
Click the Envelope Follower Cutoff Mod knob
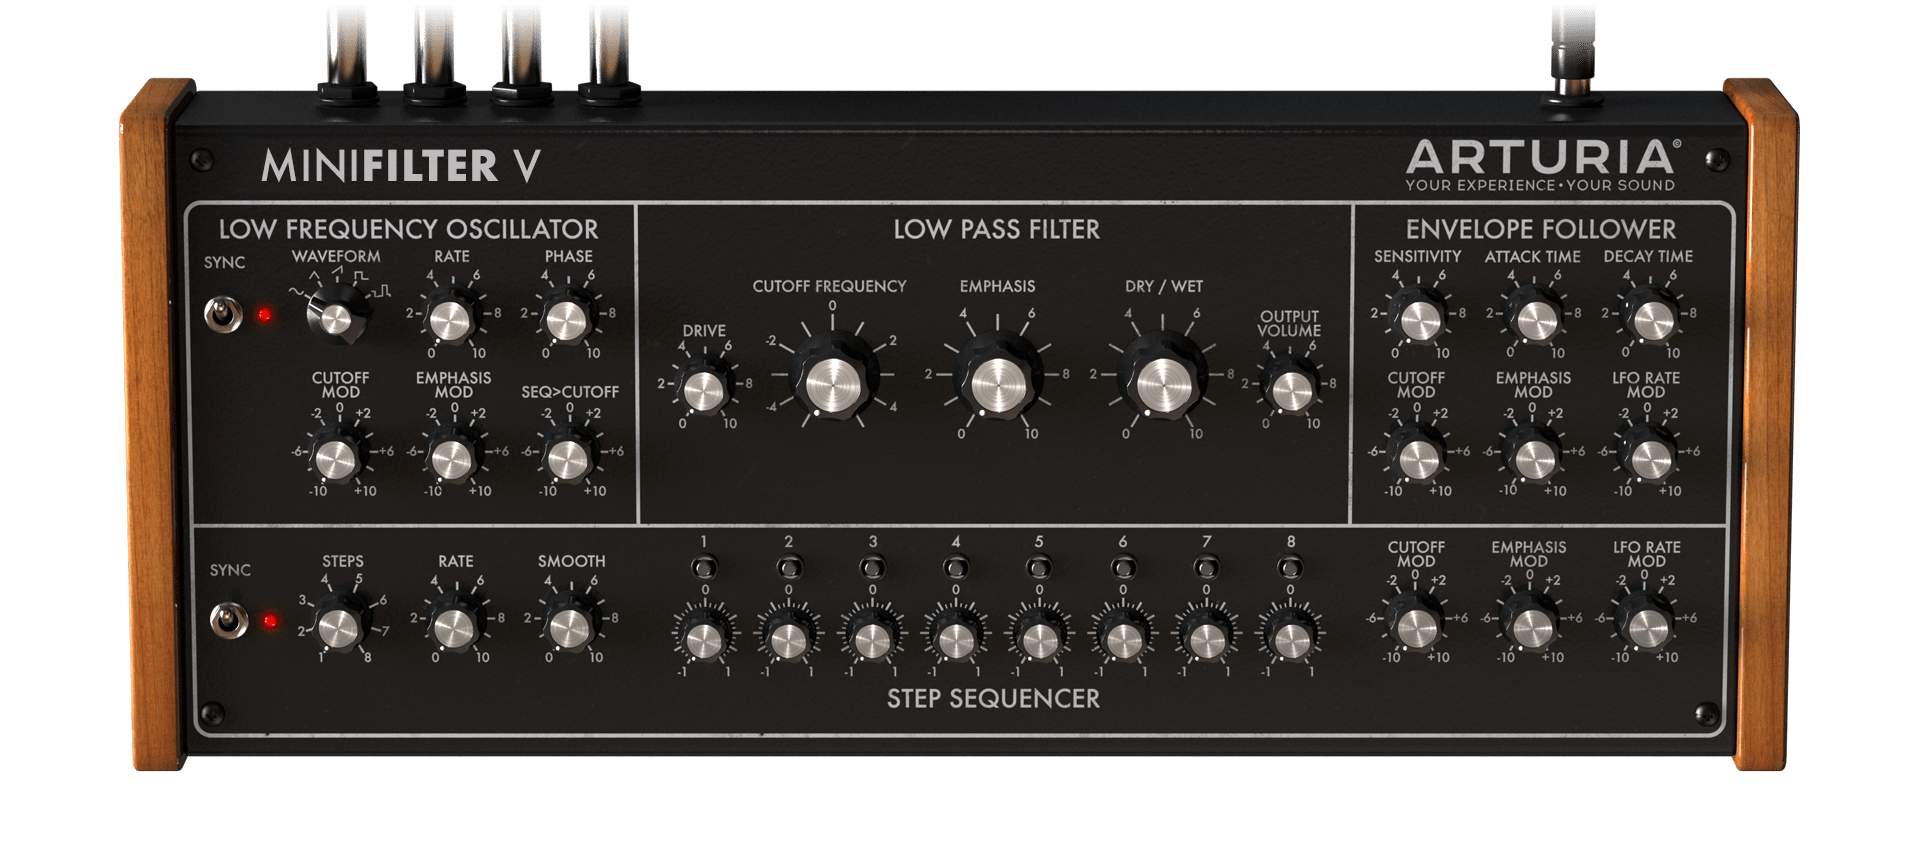pyautogui.click(x=1417, y=458)
